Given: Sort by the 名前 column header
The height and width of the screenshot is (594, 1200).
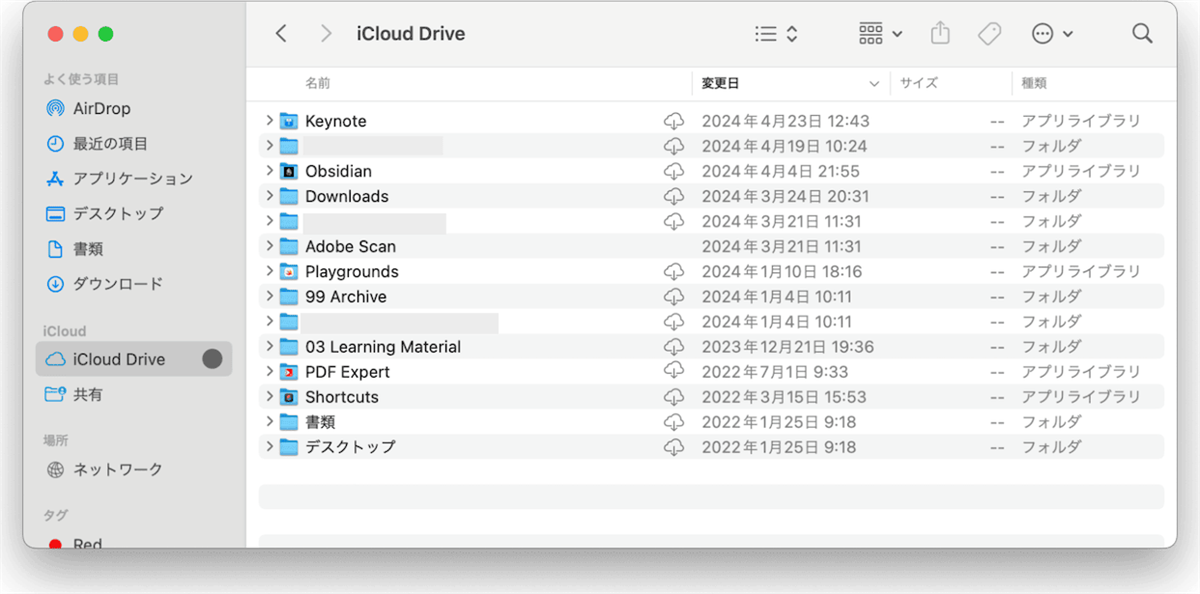Looking at the screenshot, I should click(x=318, y=83).
